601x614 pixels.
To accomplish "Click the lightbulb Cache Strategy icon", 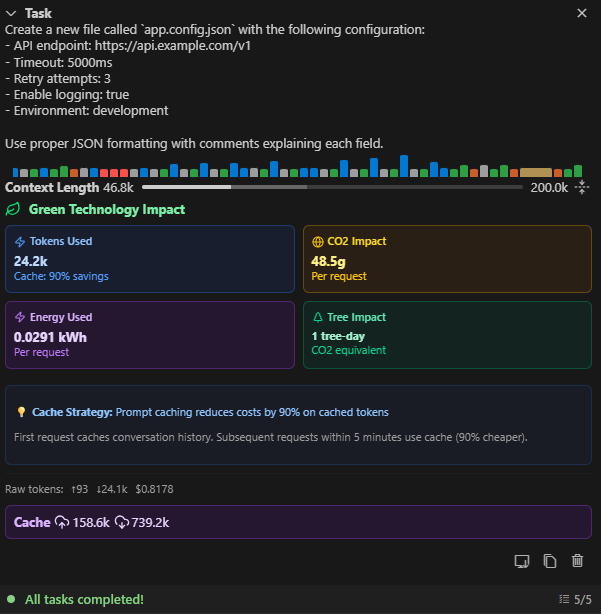I will point(21,412).
